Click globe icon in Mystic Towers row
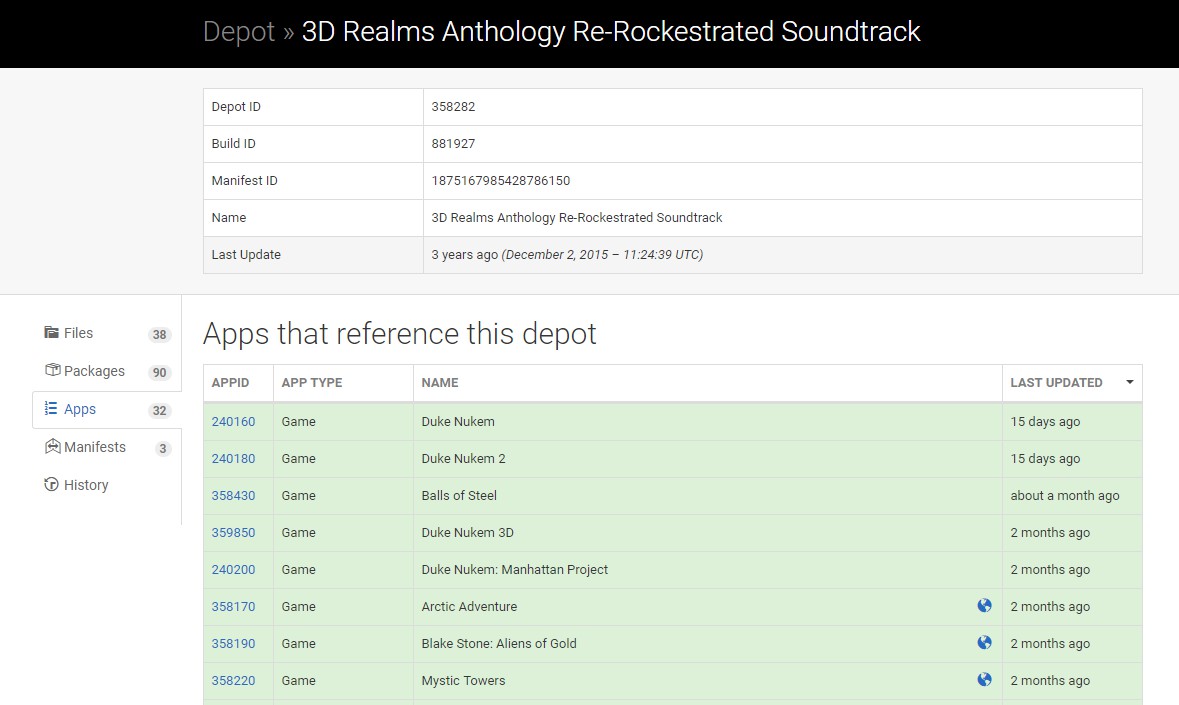This screenshot has height=705, width=1179. coord(985,680)
